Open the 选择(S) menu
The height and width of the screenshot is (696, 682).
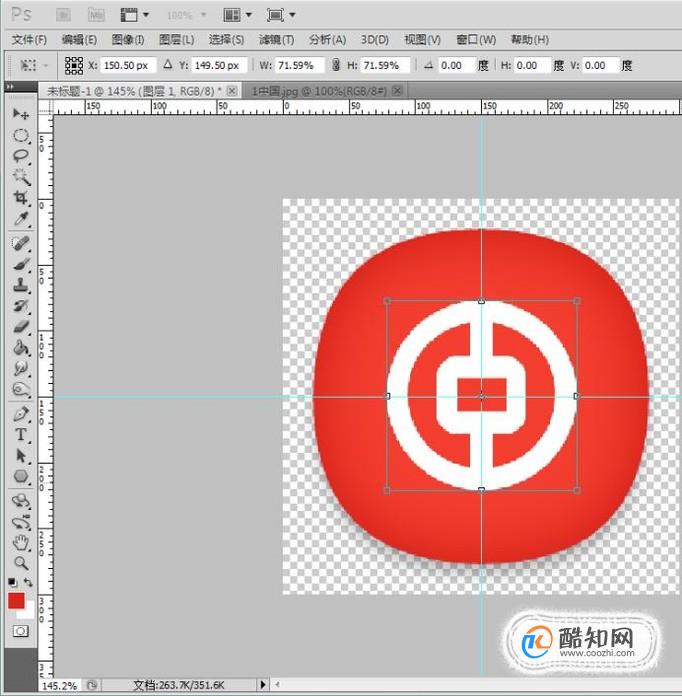(x=226, y=40)
